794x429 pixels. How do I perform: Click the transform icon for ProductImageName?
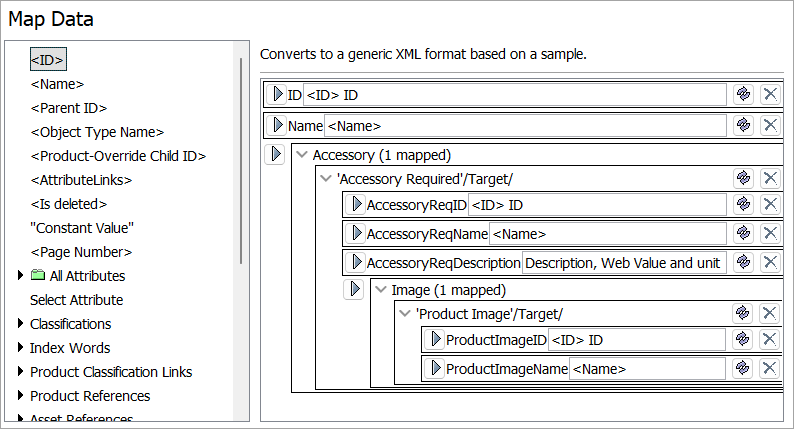pos(743,368)
